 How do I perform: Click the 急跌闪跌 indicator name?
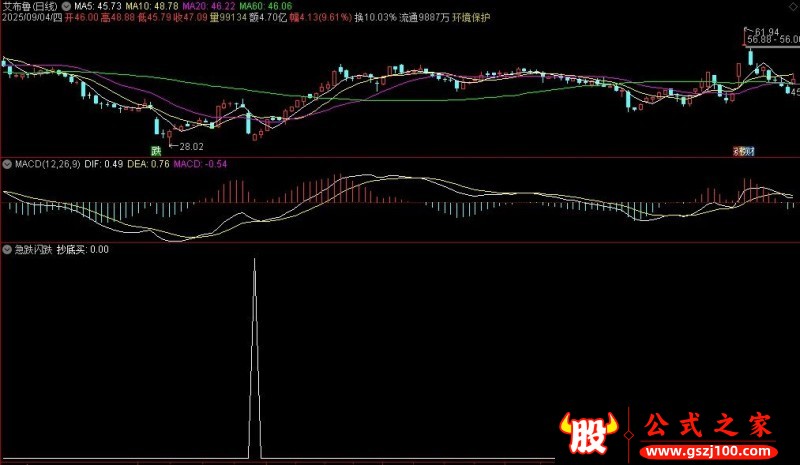[x=33, y=250]
